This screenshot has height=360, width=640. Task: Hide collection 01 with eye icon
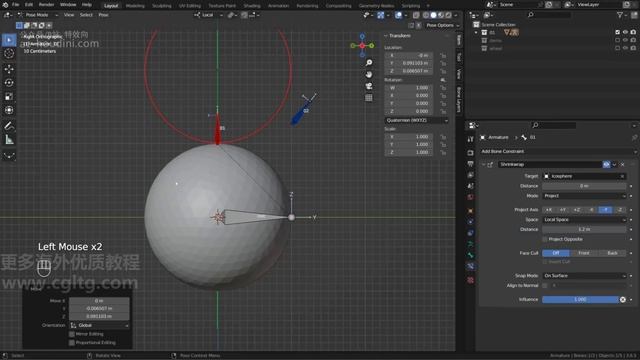[x=625, y=32]
